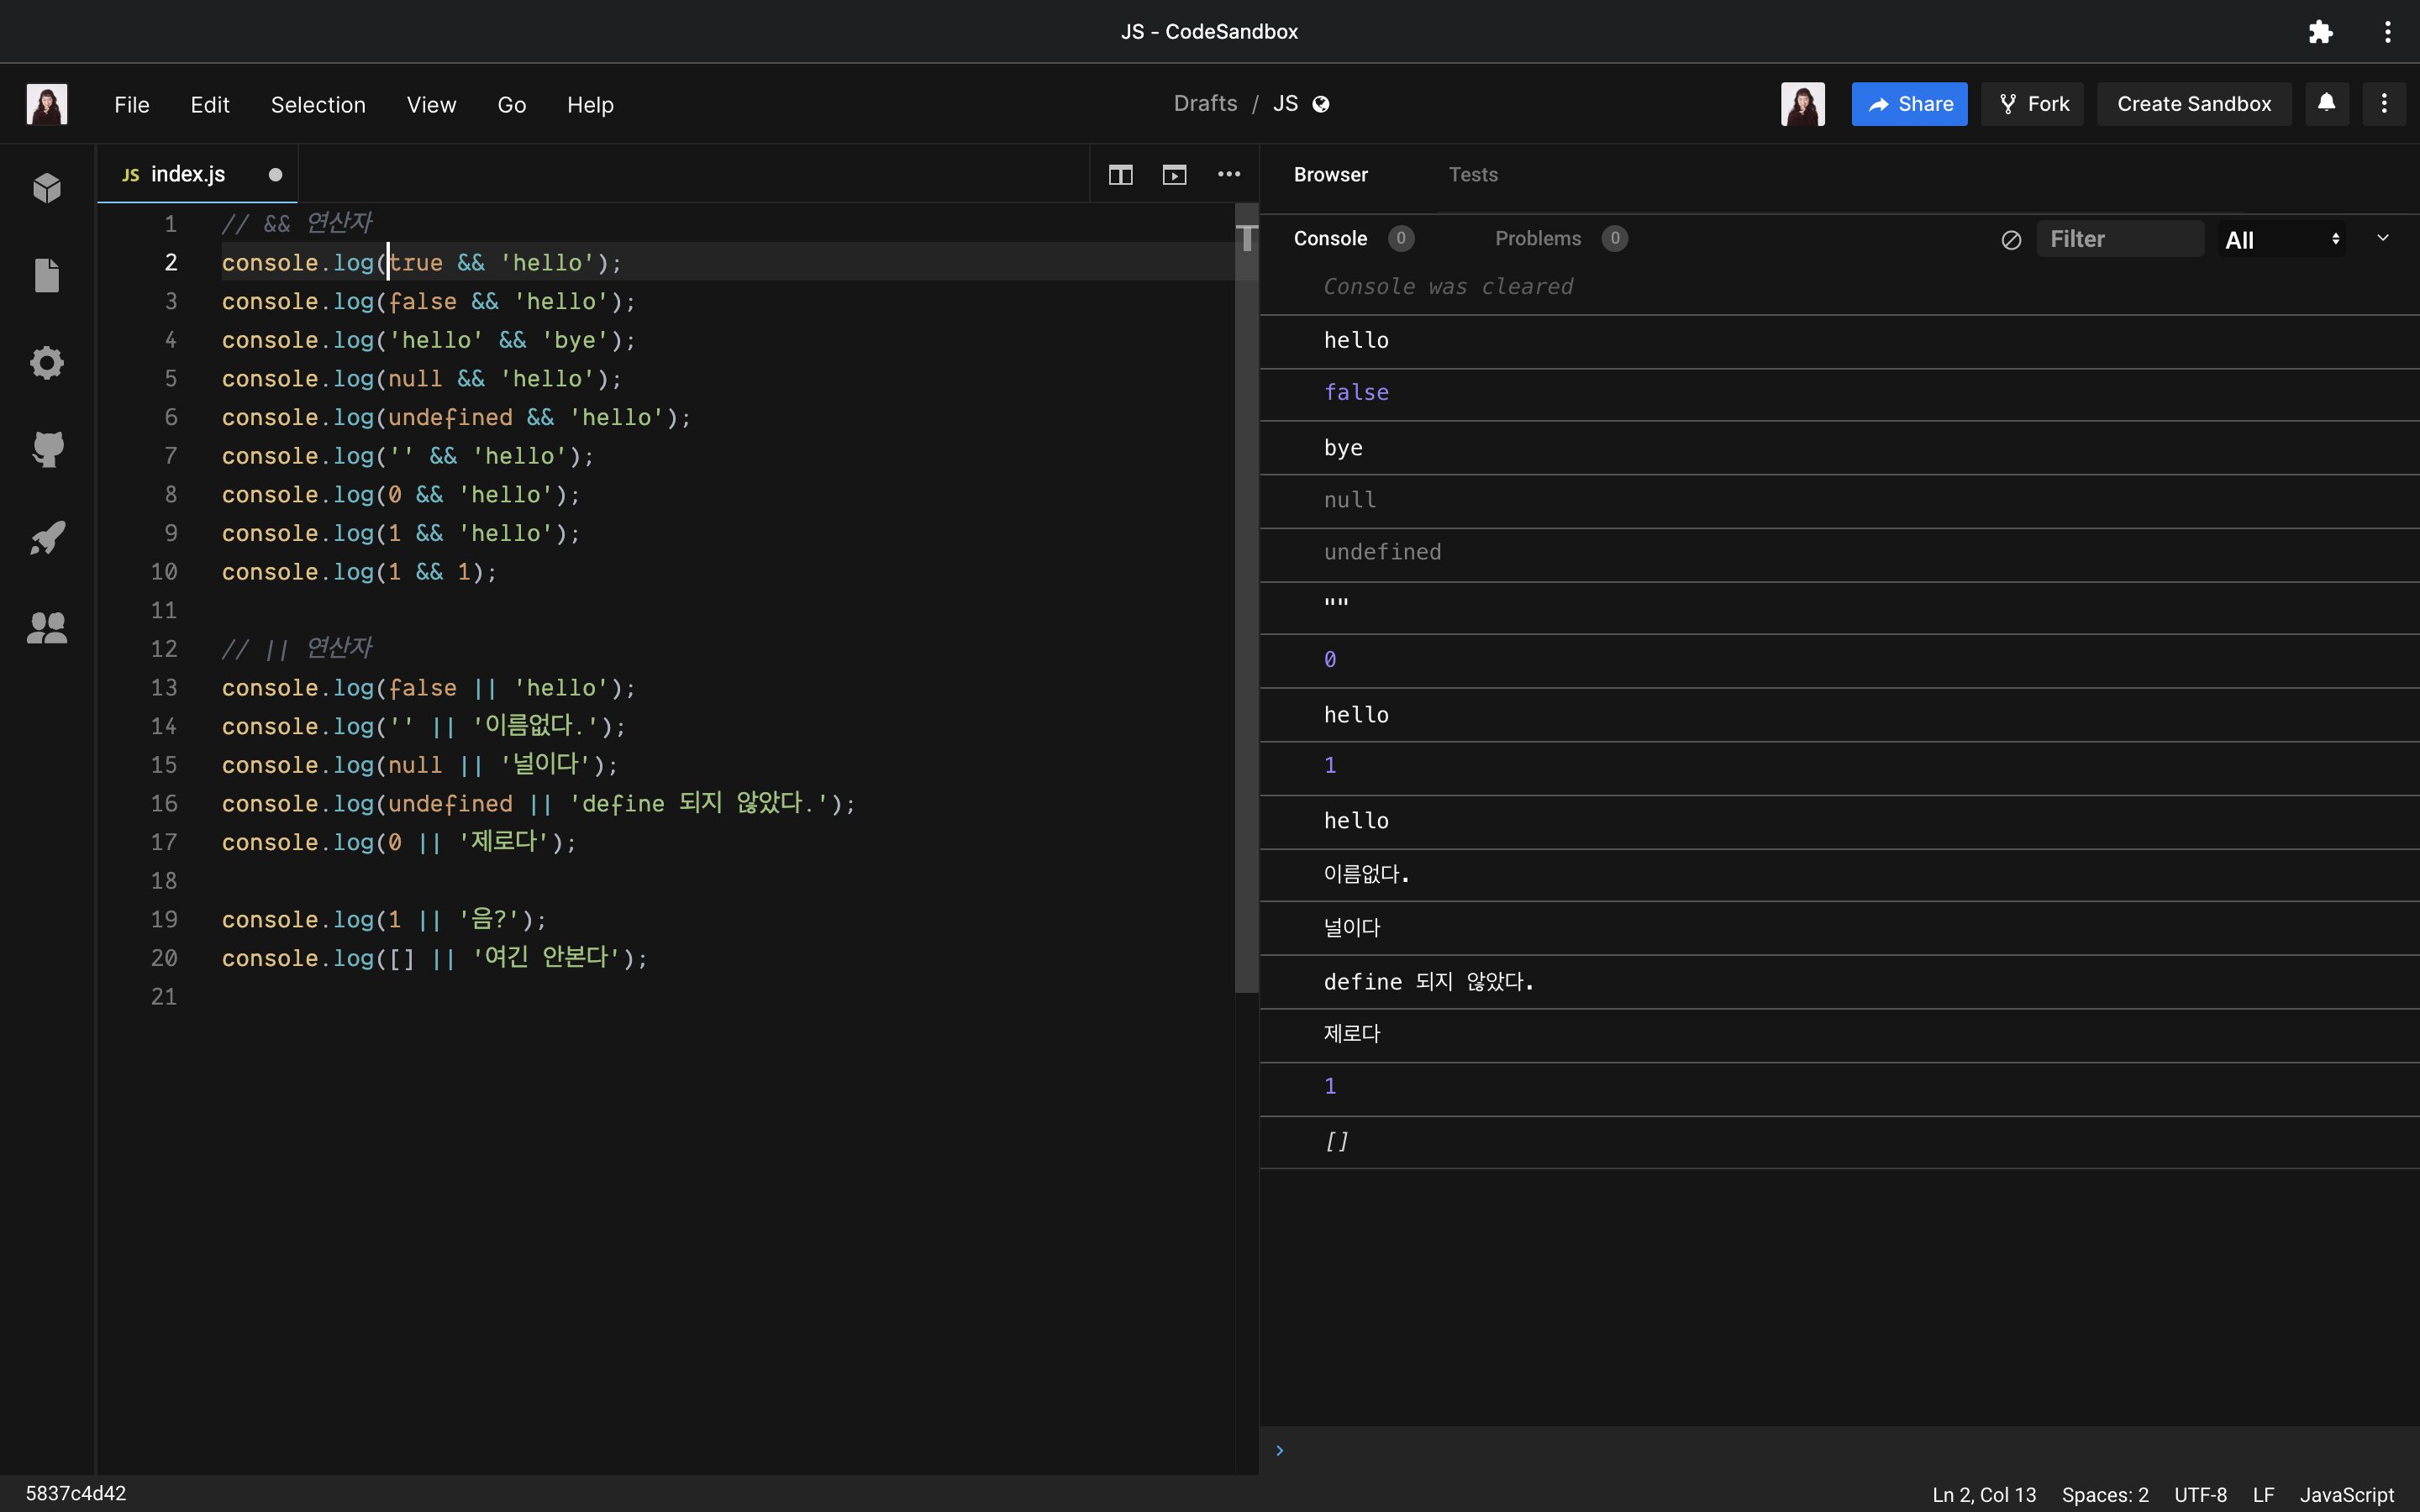Click line number 13 in gutter
Image resolution: width=2420 pixels, height=1512 pixels.
[164, 688]
